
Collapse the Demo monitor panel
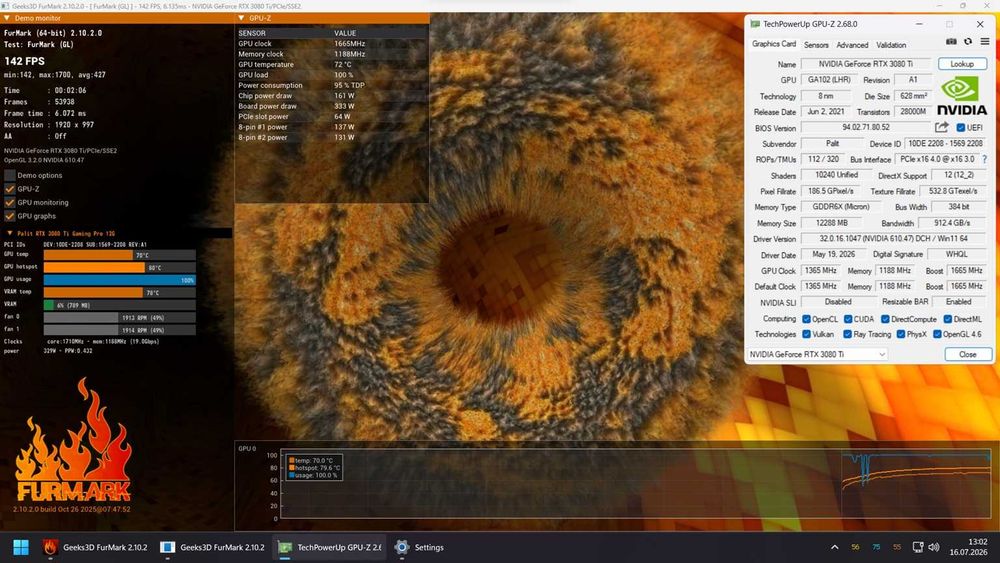click(x=7, y=18)
